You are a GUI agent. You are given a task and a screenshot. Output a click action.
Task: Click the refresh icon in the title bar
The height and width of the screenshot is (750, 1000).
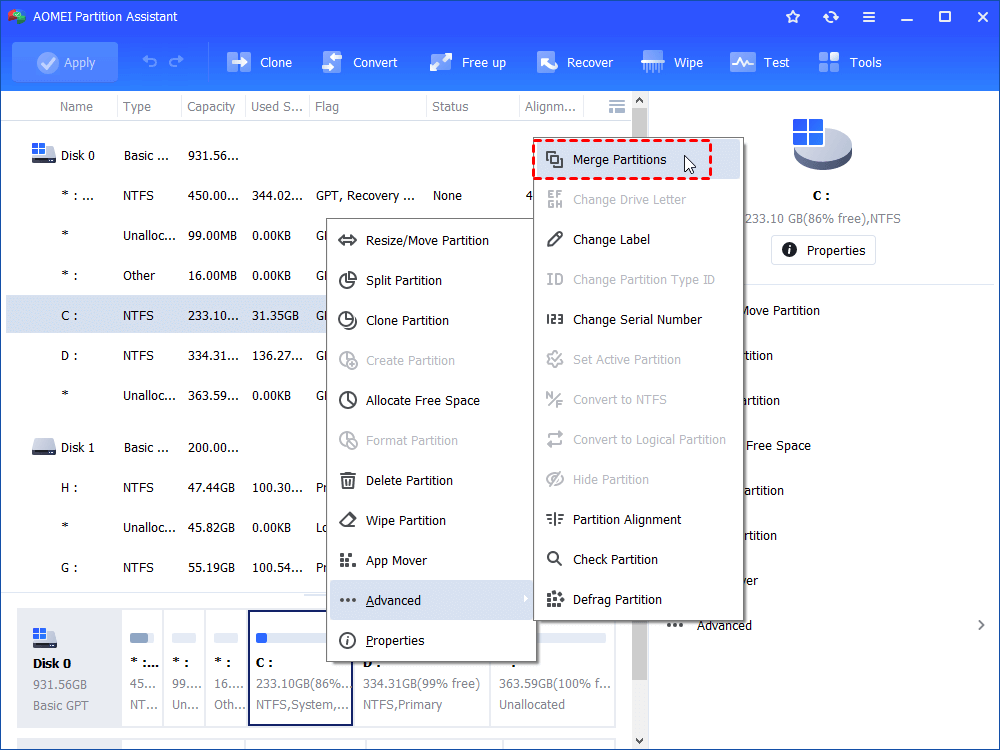point(830,16)
